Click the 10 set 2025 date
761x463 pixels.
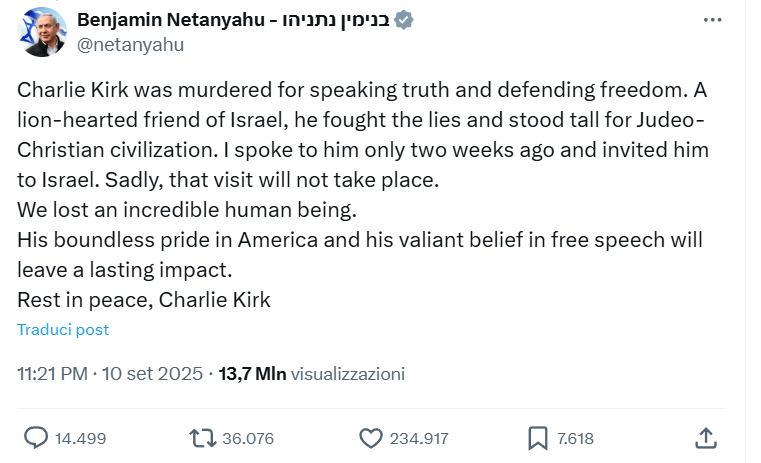tap(152, 374)
